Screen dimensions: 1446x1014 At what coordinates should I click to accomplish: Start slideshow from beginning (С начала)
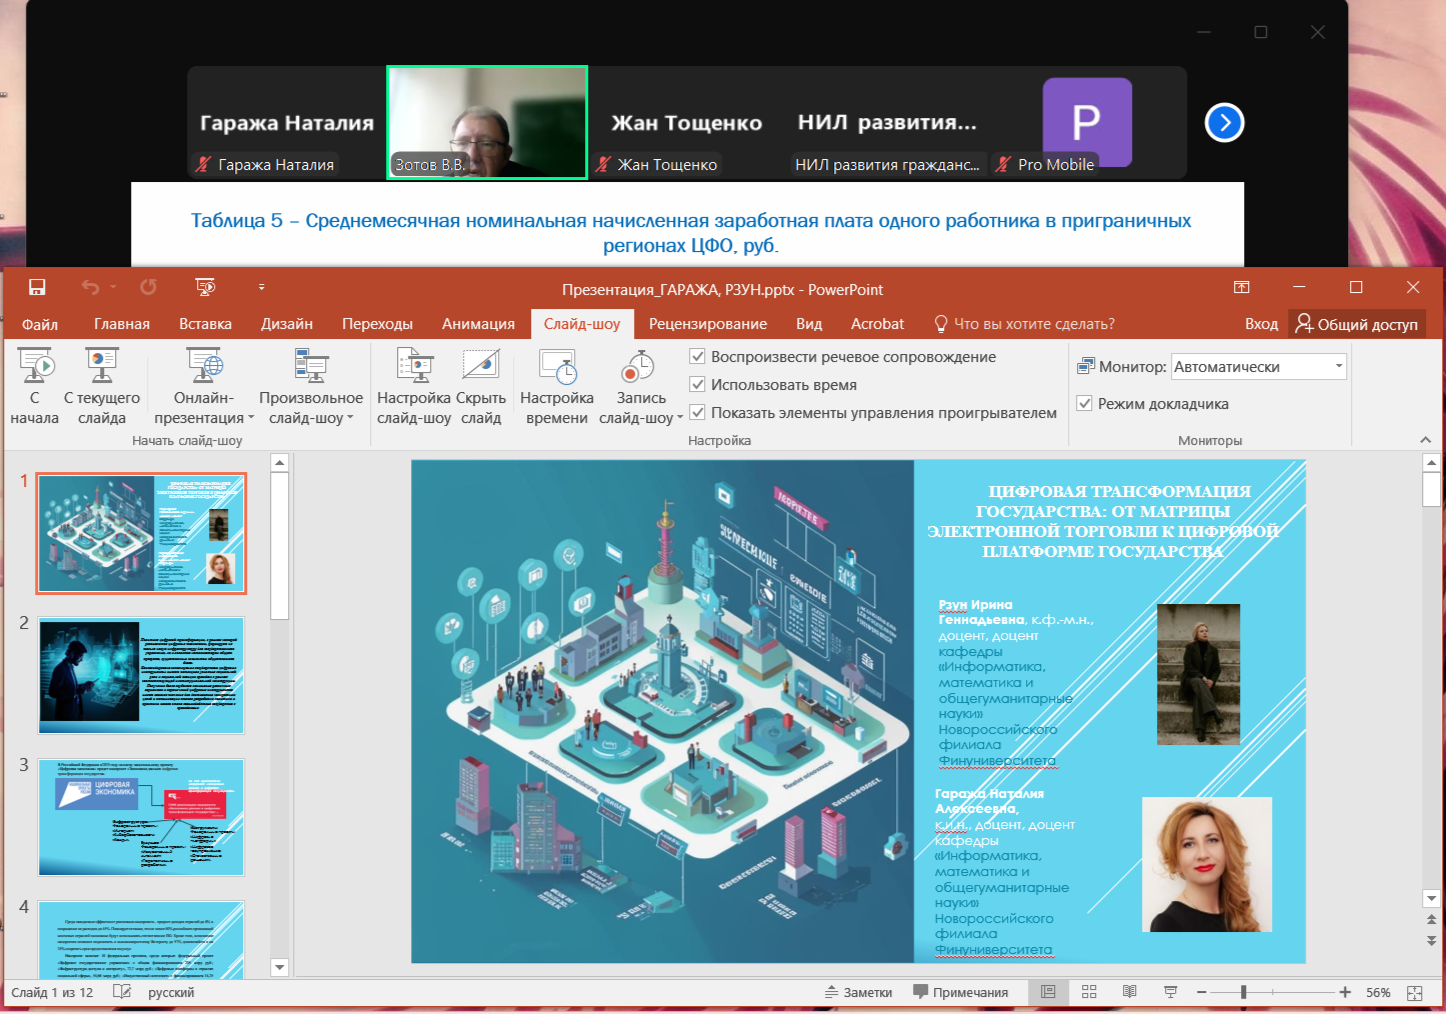(x=35, y=387)
